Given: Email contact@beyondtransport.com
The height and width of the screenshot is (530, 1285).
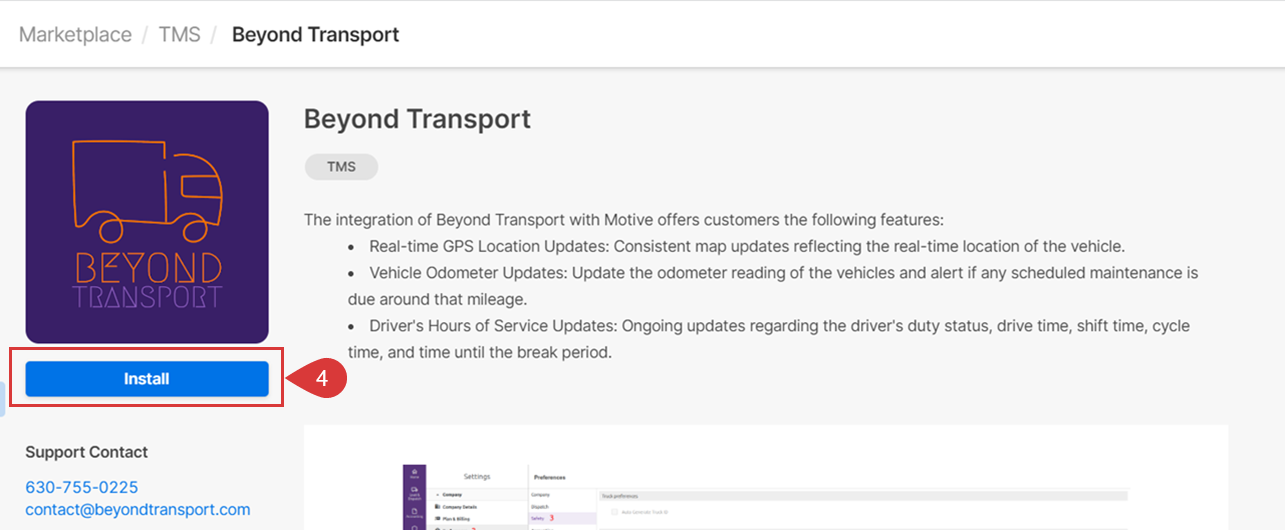Looking at the screenshot, I should coord(138,509).
